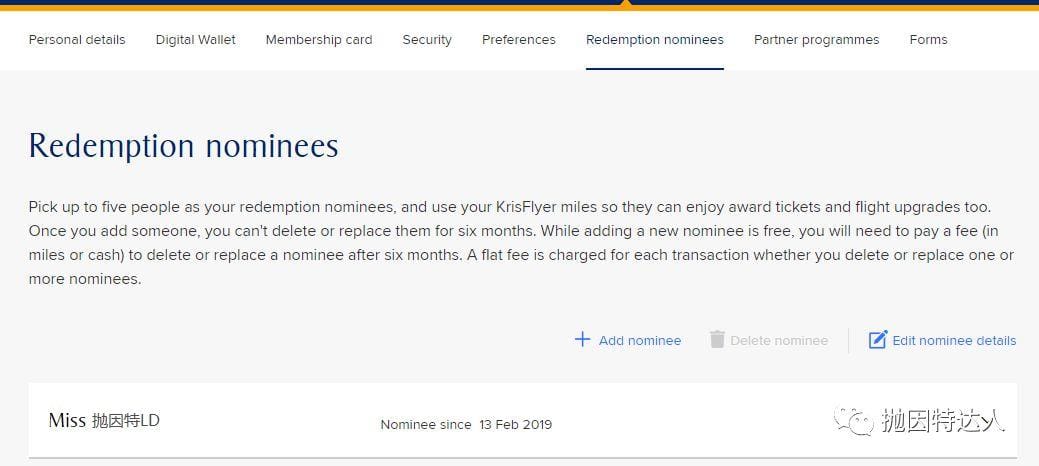The width and height of the screenshot is (1039, 466).
Task: Click the plus icon for Add nominee
Action: 582,340
